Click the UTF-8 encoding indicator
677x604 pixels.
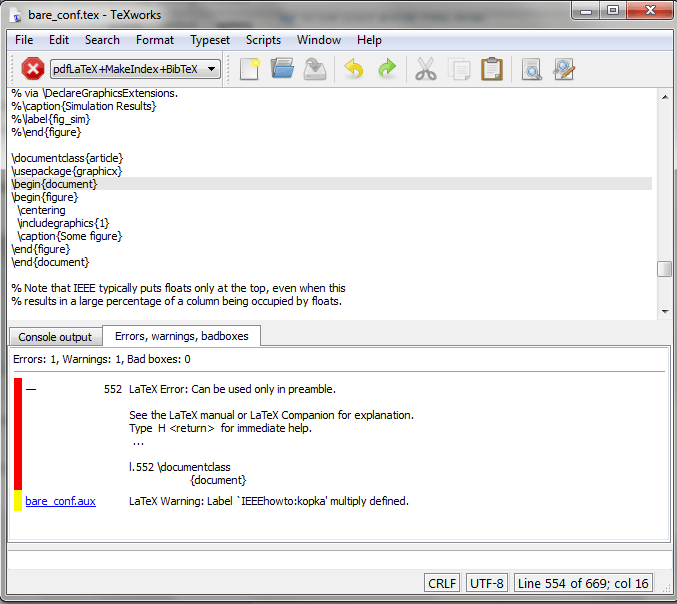tap(487, 583)
